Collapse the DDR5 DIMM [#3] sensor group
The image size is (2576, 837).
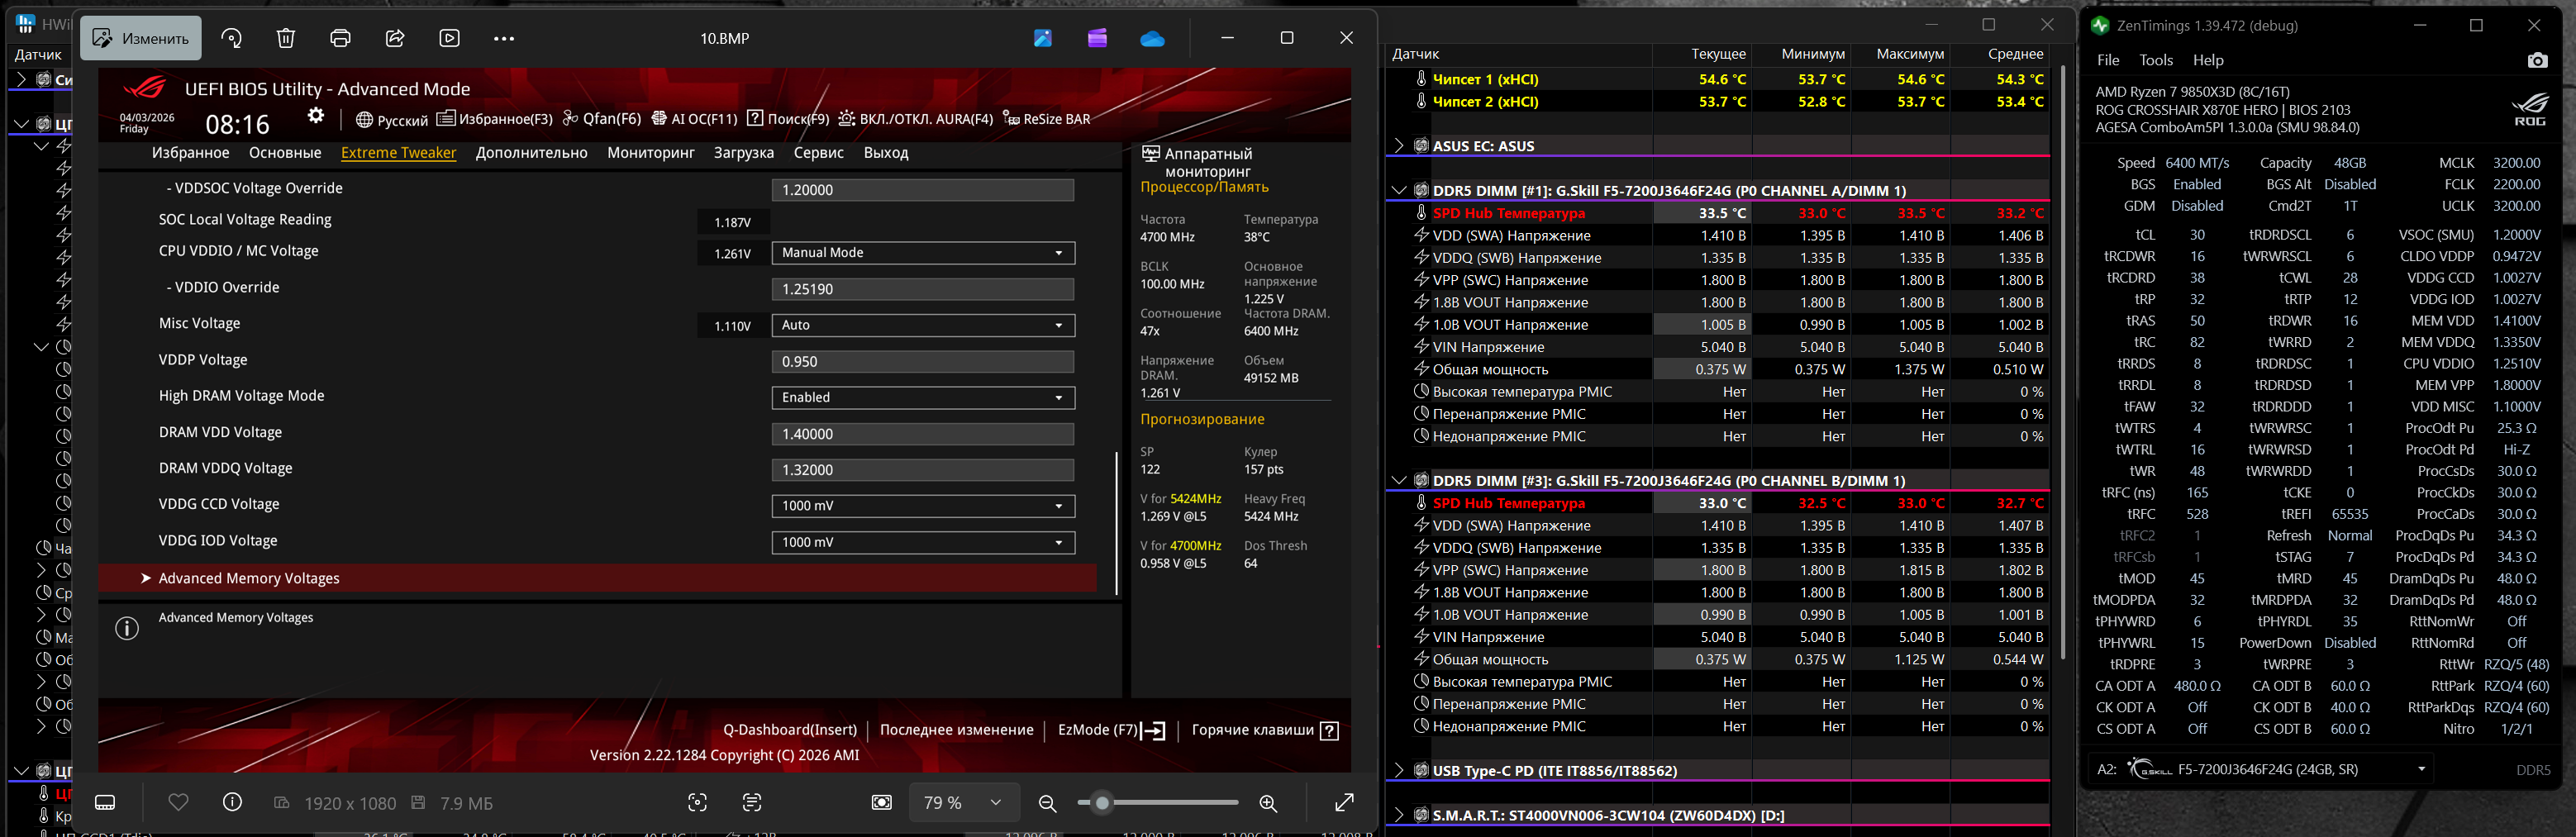1399,480
